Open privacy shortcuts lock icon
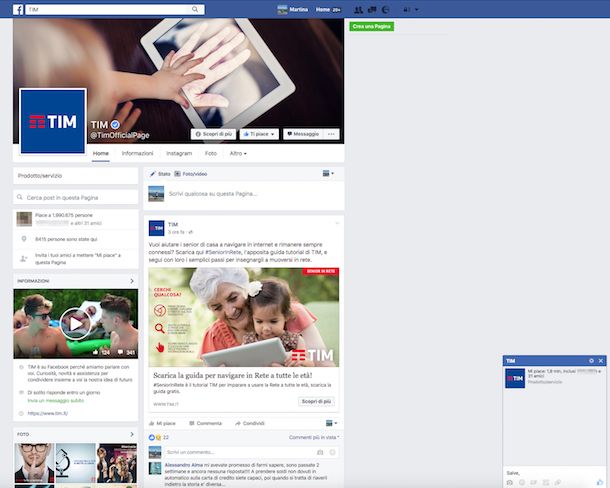Screen dimensions: 610x488 click(406, 10)
